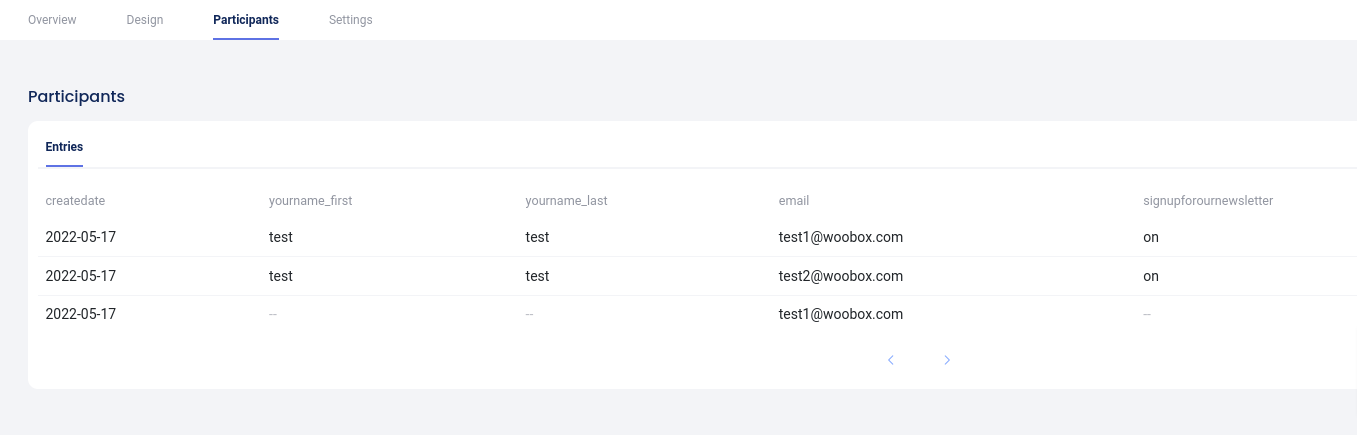The width and height of the screenshot is (1357, 435).
Task: Click the third row's createdate value
Action: click(x=81, y=314)
